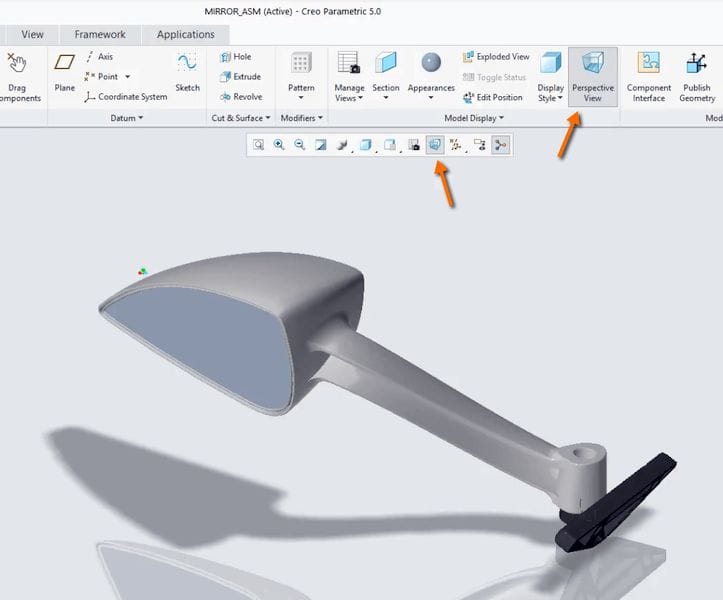Select the Revolve tool
Image resolution: width=723 pixels, height=600 pixels.
(240, 97)
